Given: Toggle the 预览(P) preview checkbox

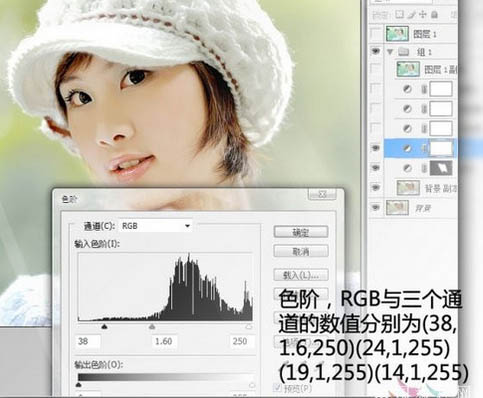Looking at the screenshot, I should coord(277,387).
